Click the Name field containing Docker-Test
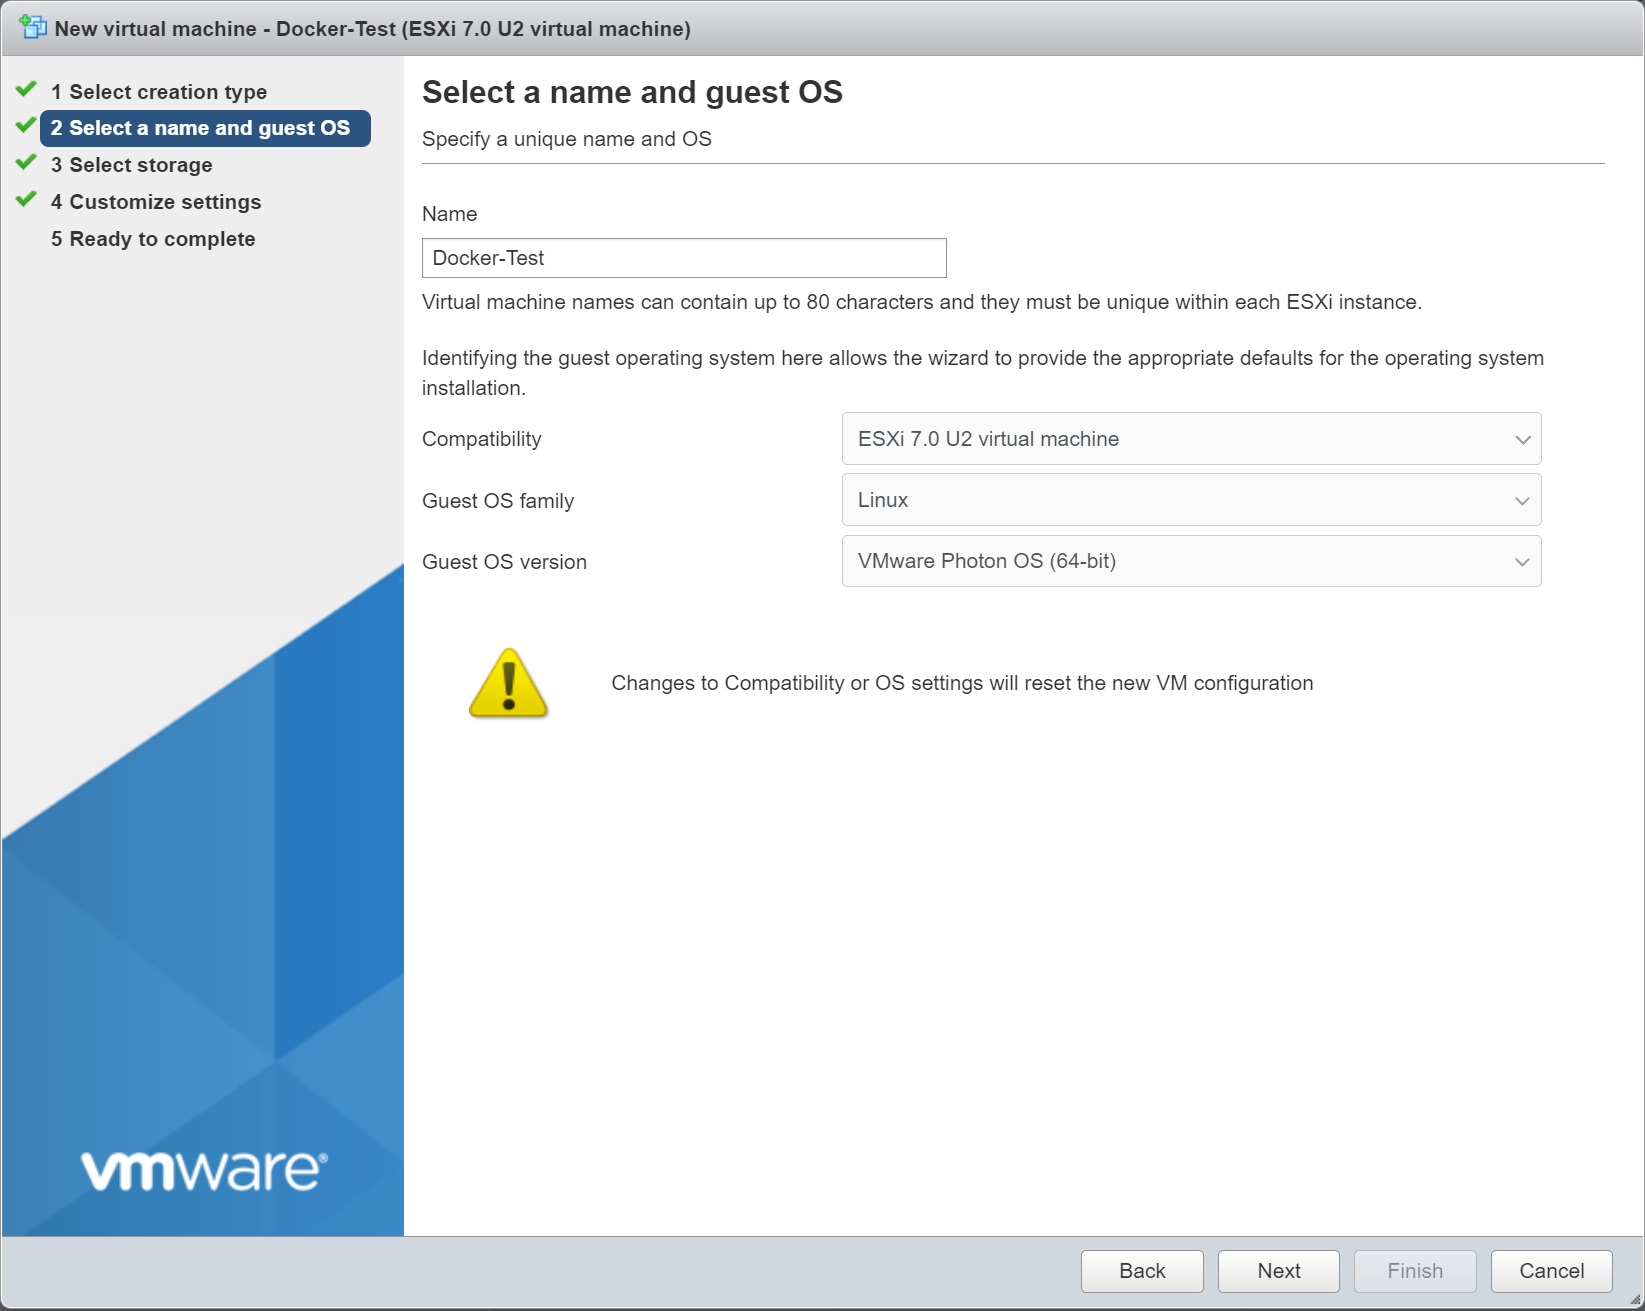The width and height of the screenshot is (1645, 1311). (684, 258)
